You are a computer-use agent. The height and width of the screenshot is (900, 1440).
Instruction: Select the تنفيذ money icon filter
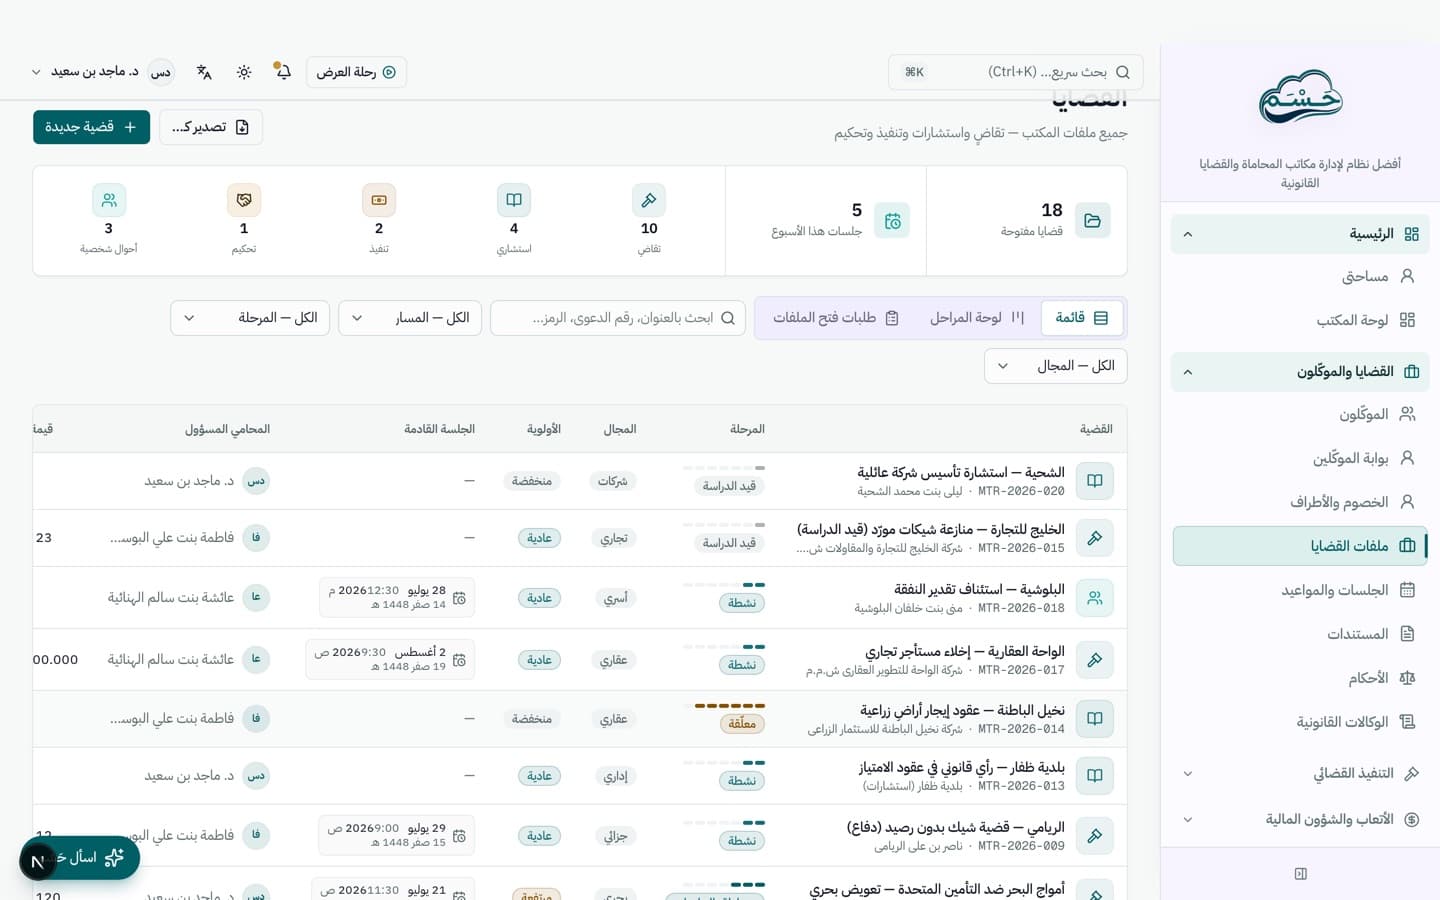[x=379, y=200]
